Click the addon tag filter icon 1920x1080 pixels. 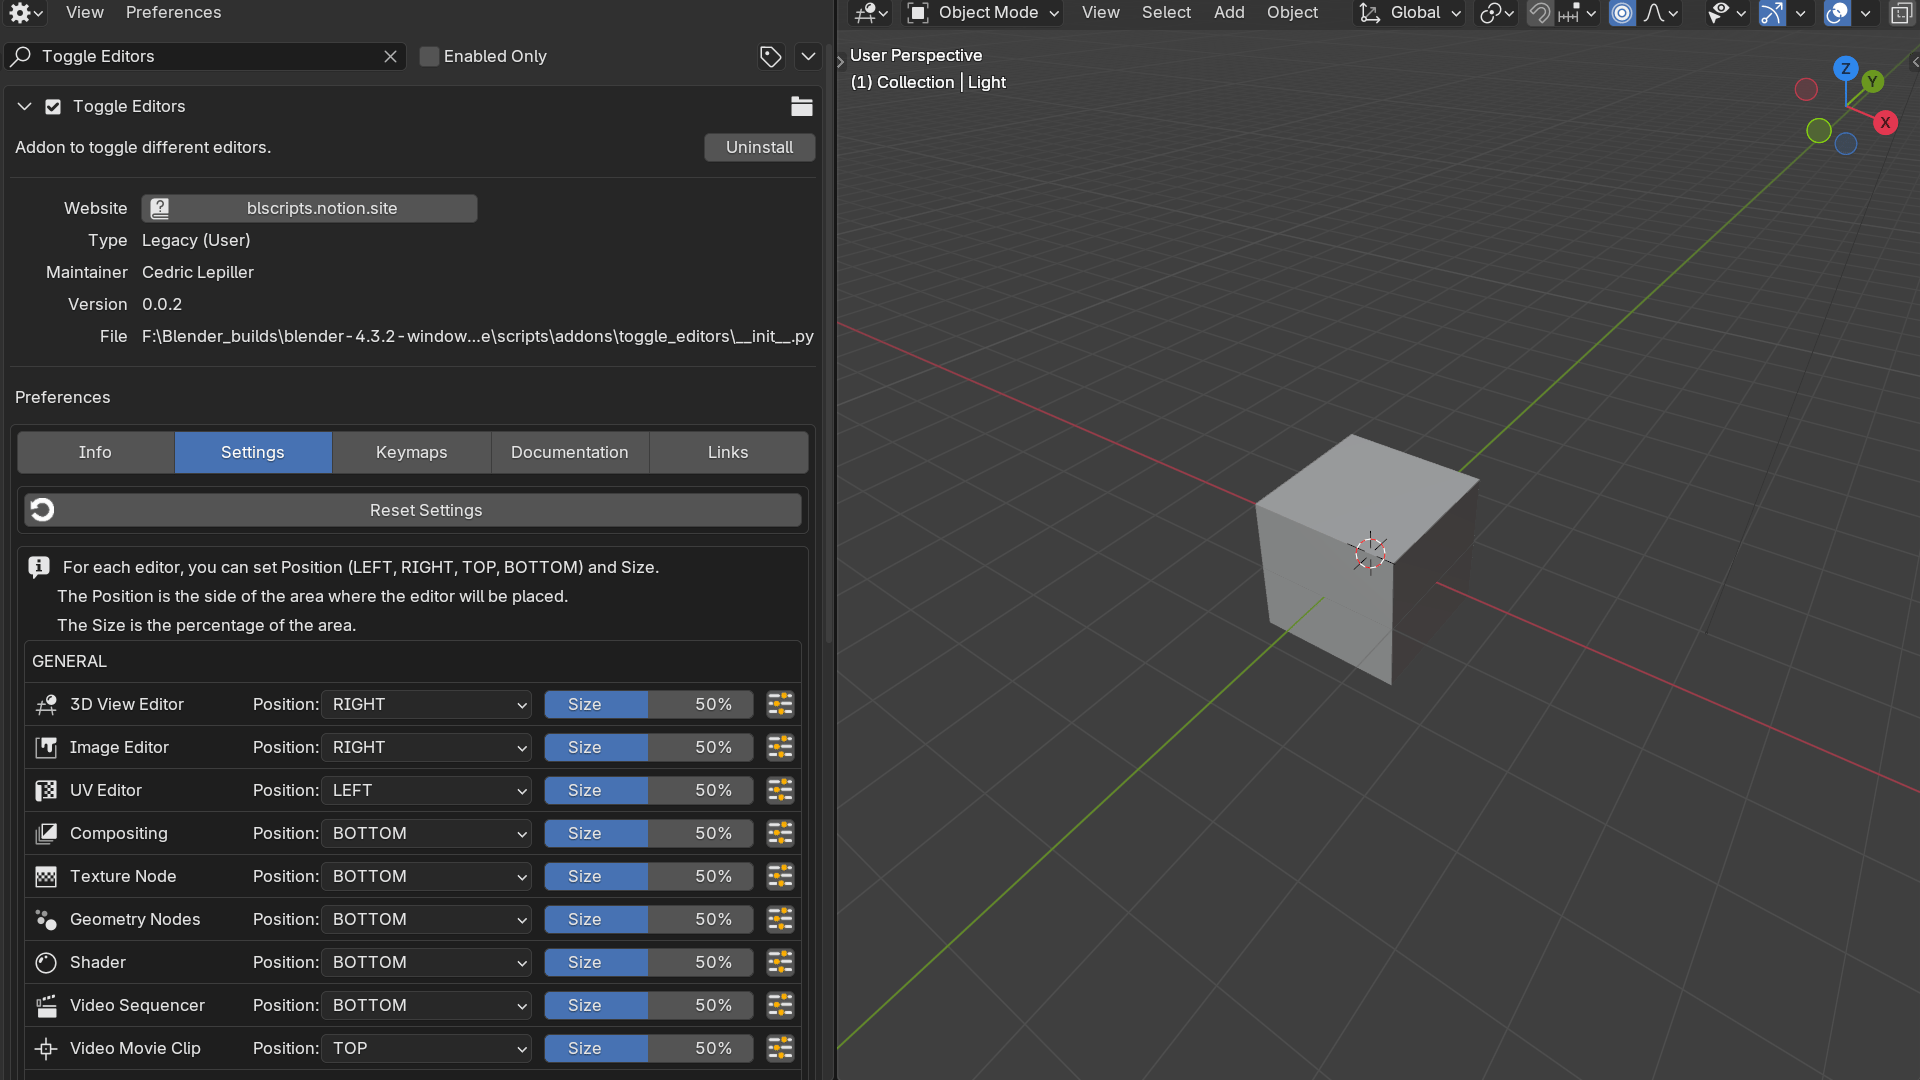[770, 57]
